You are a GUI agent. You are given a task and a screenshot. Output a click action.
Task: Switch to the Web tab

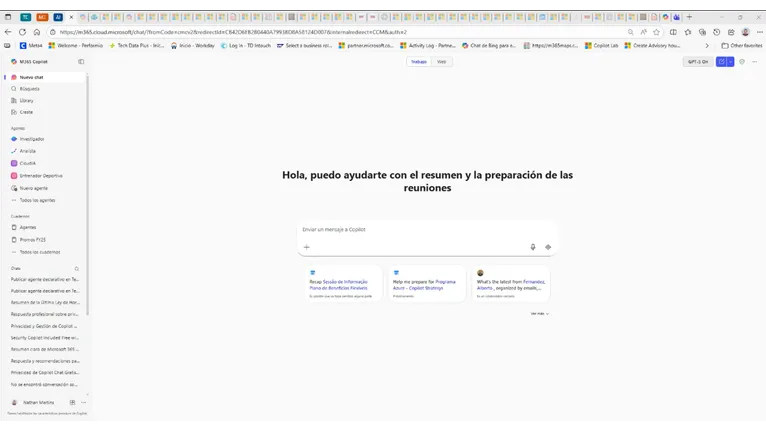442,62
